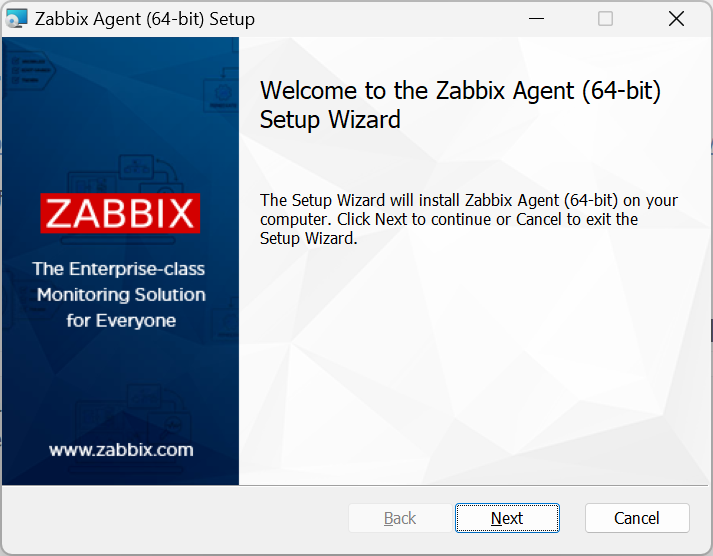Image resolution: width=713 pixels, height=556 pixels.
Task: Click the www.zabbix.com address
Action: click(121, 450)
